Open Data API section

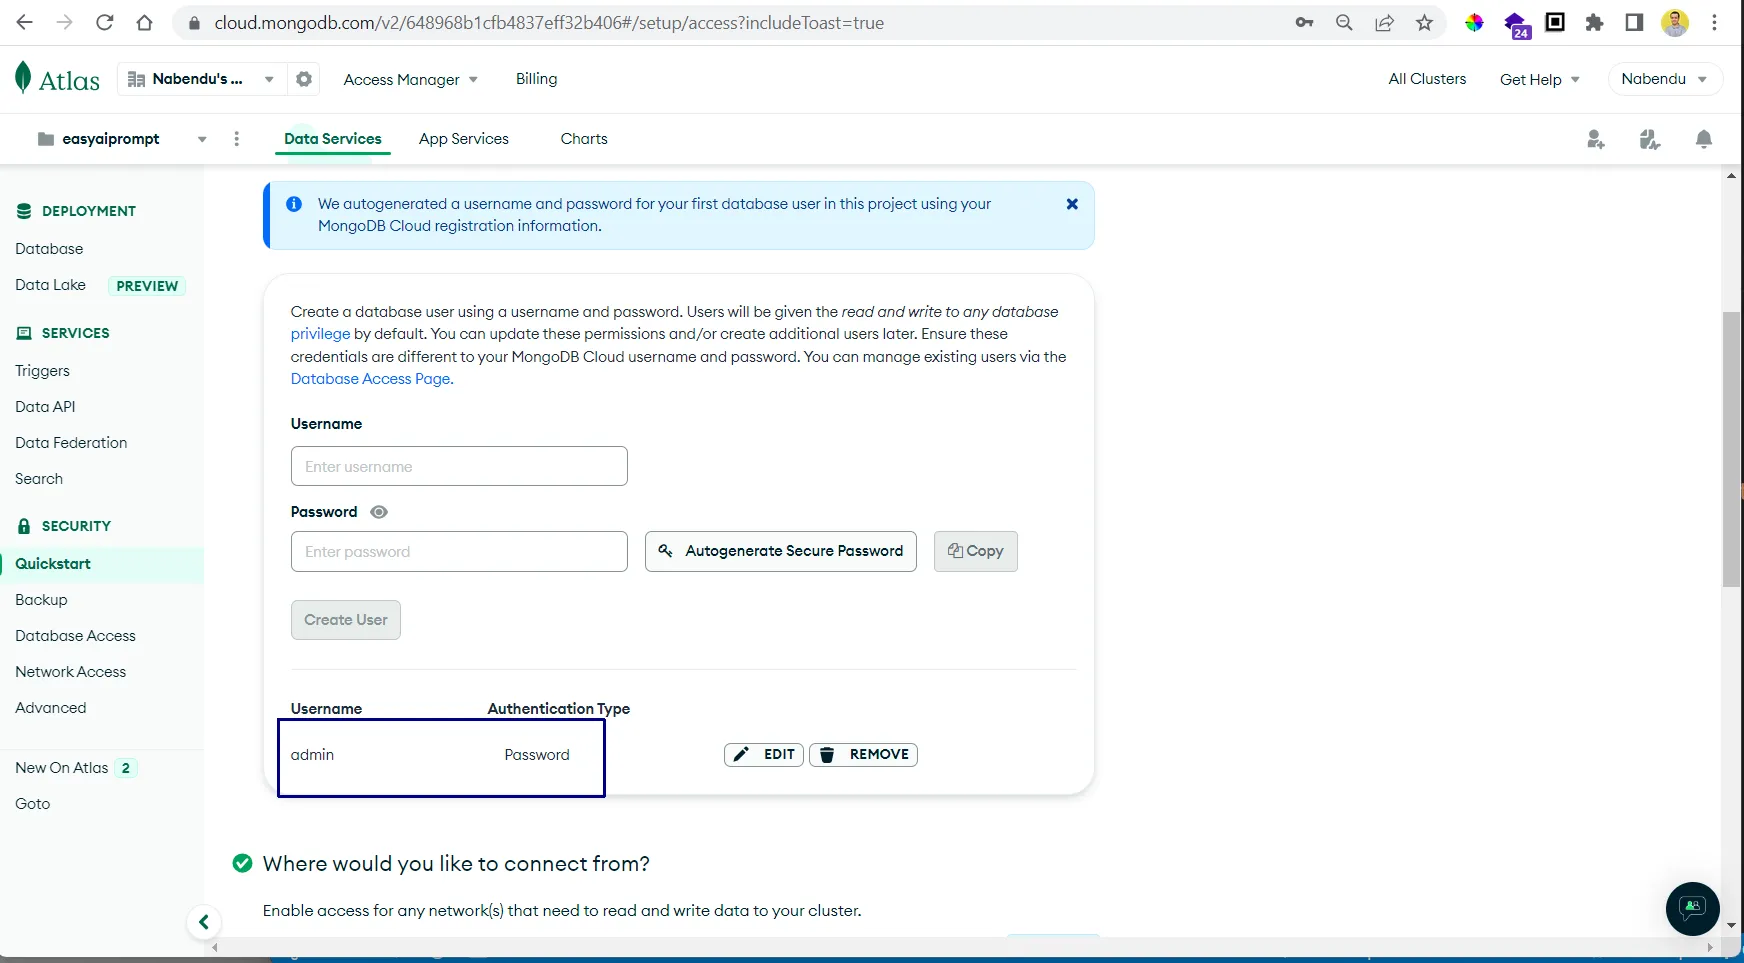coord(45,407)
